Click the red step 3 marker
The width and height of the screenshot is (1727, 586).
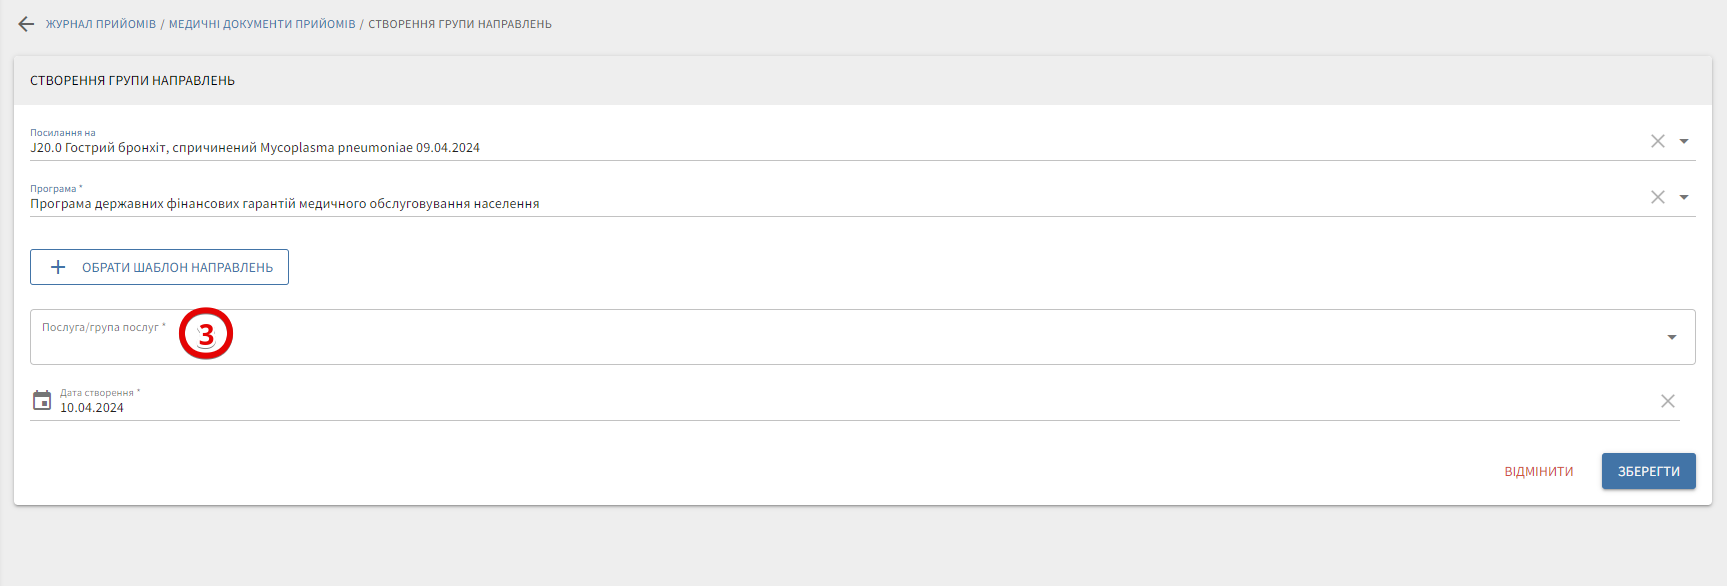pyautogui.click(x=206, y=334)
